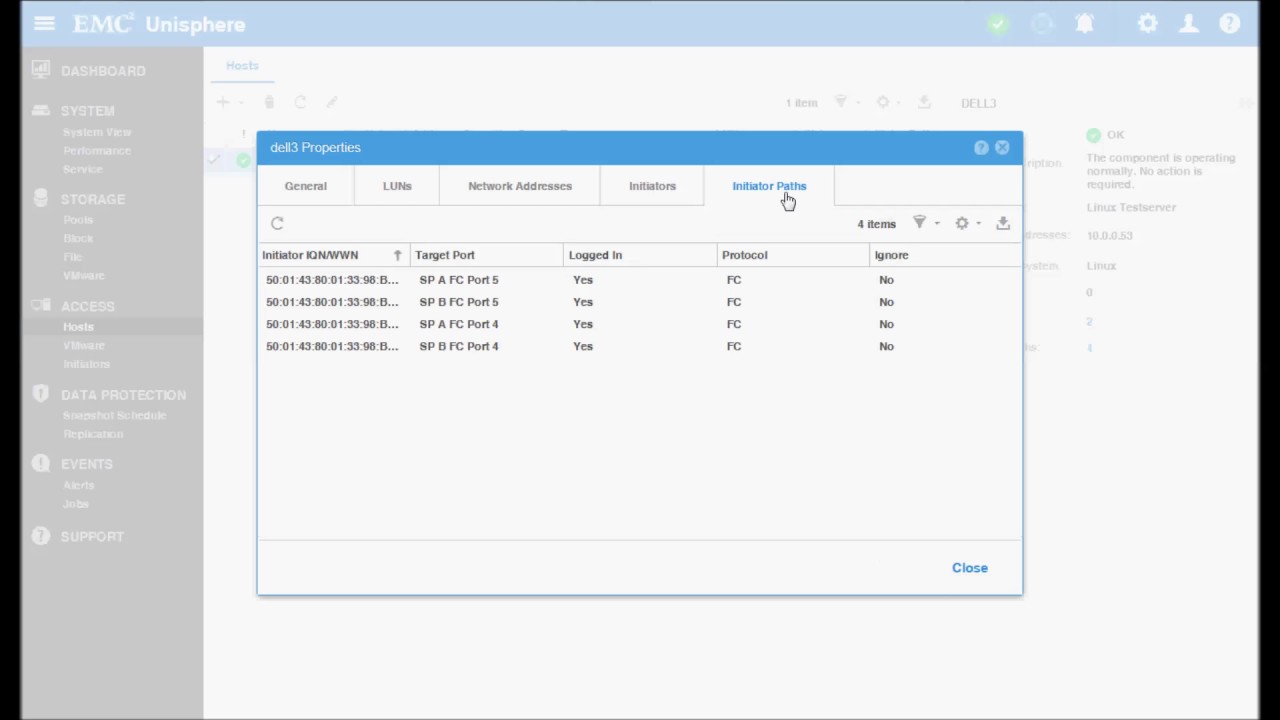Image resolution: width=1280 pixels, height=720 pixels.
Task: Open Initiators under Access
Action: click(x=86, y=364)
